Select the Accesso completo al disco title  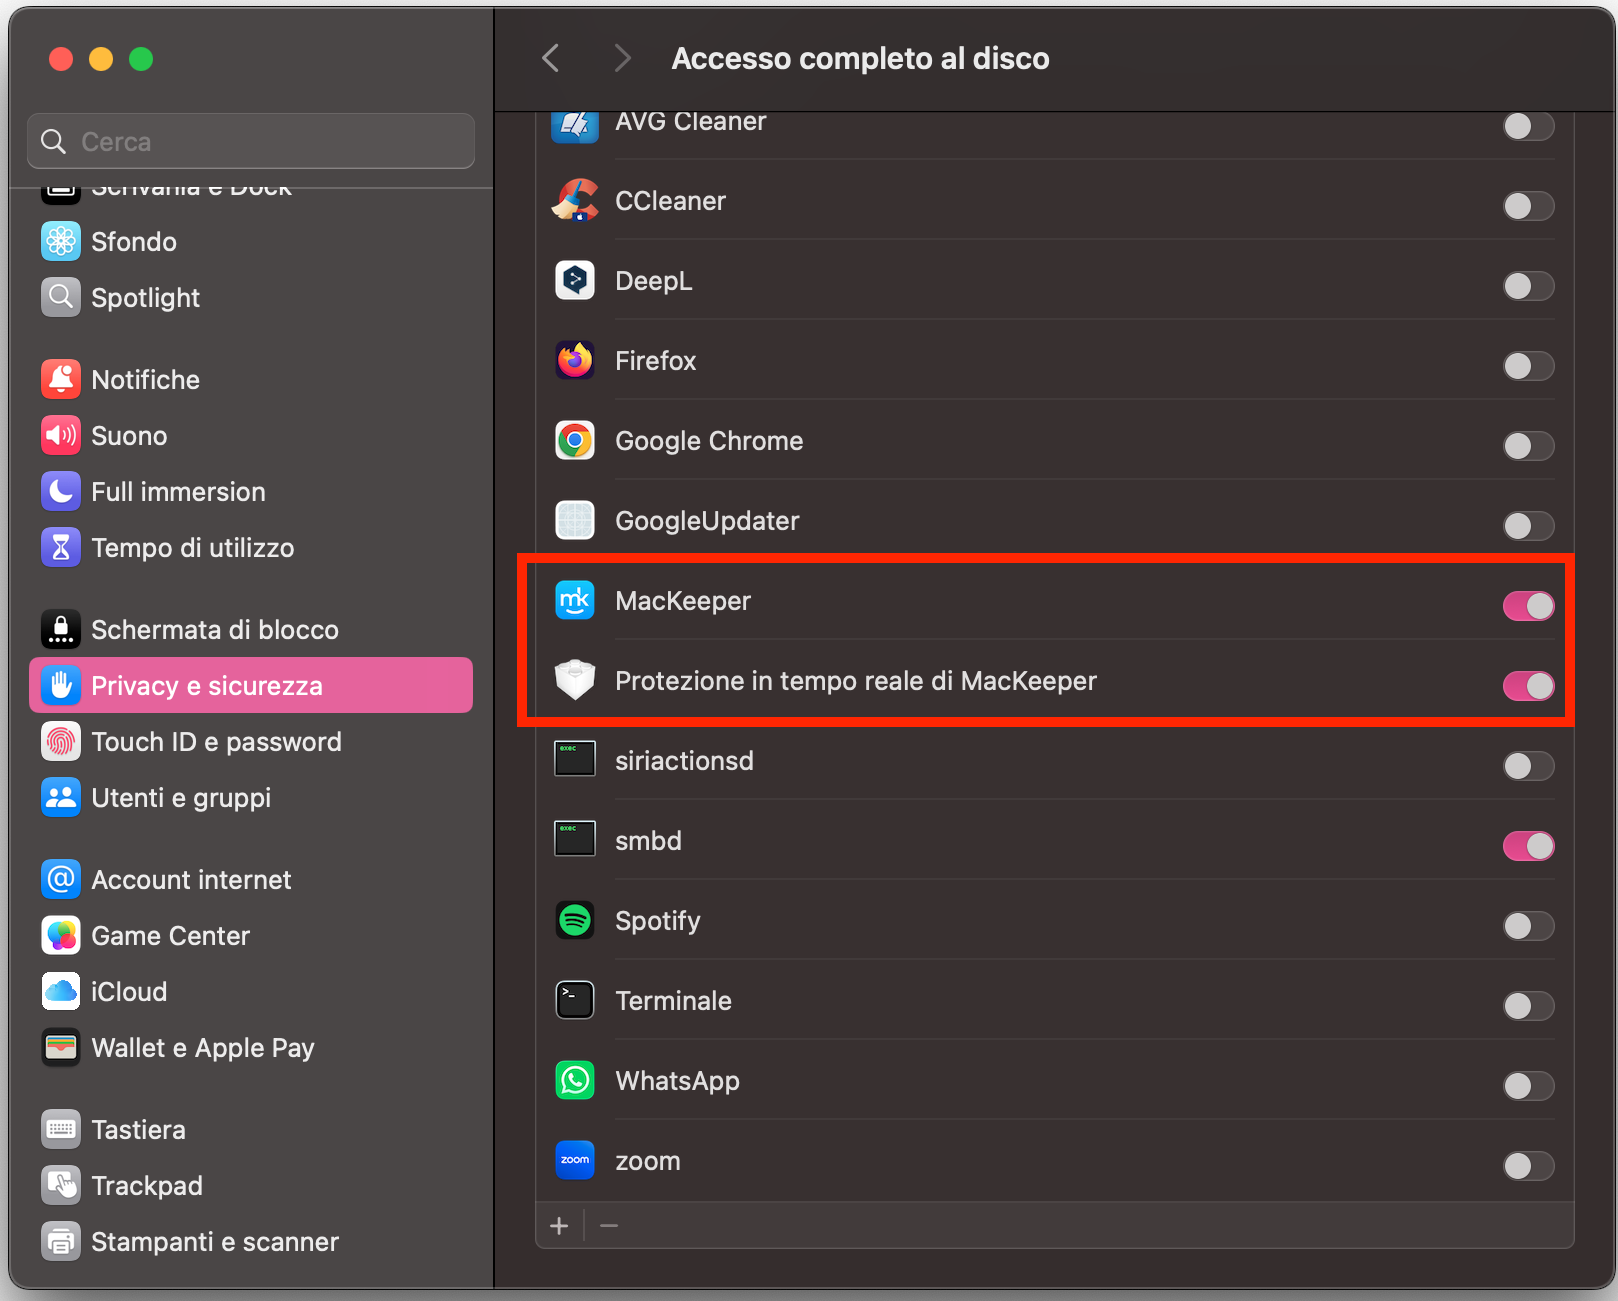860,58
